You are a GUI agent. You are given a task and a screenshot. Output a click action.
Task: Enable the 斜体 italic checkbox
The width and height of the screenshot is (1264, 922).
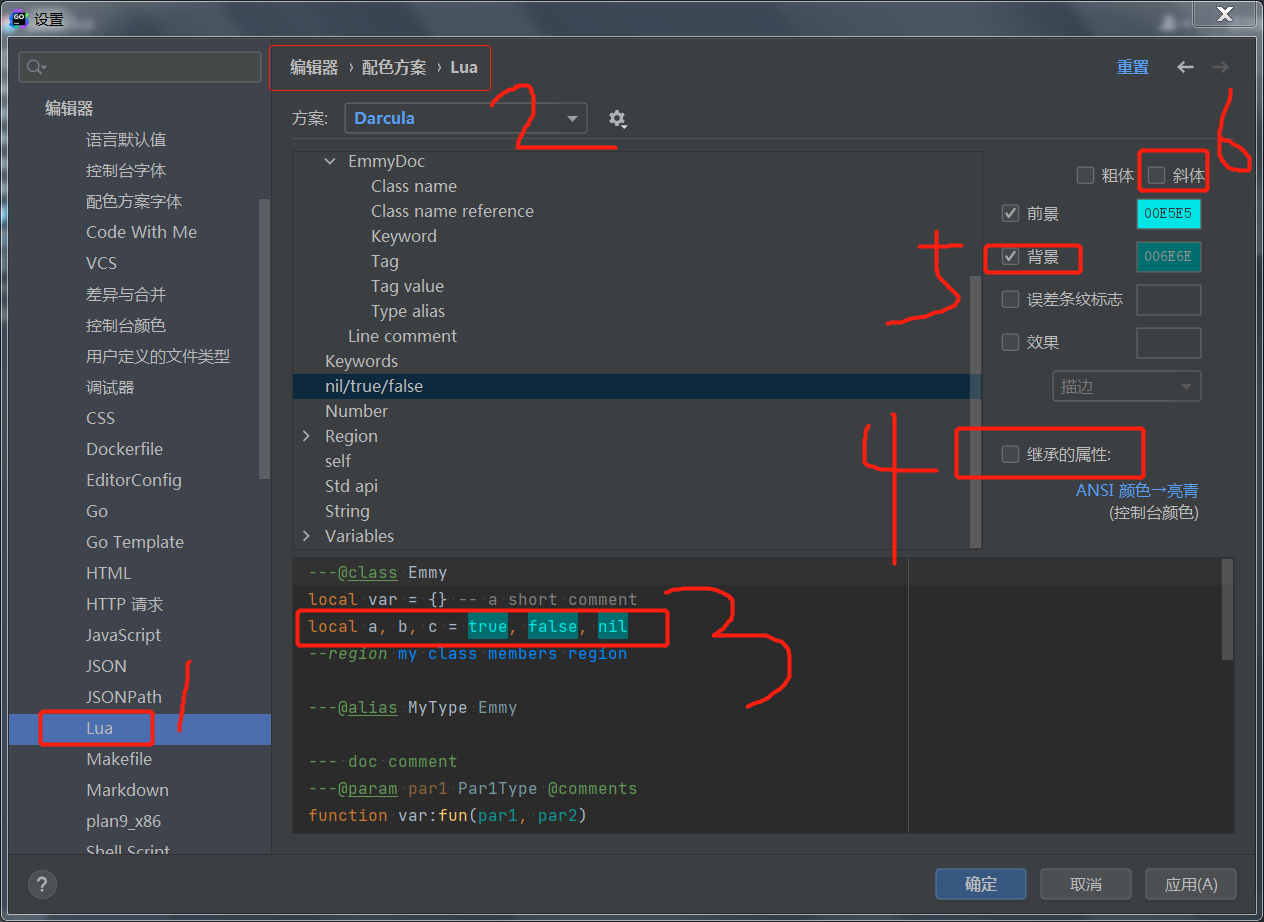coord(1157,175)
